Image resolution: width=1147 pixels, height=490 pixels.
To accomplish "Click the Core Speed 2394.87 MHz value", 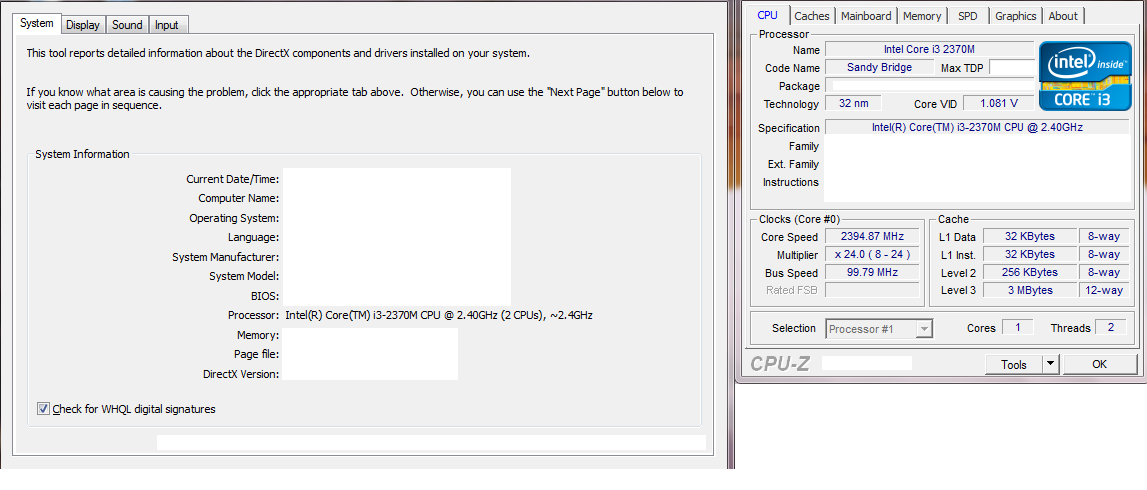I will 872,236.
